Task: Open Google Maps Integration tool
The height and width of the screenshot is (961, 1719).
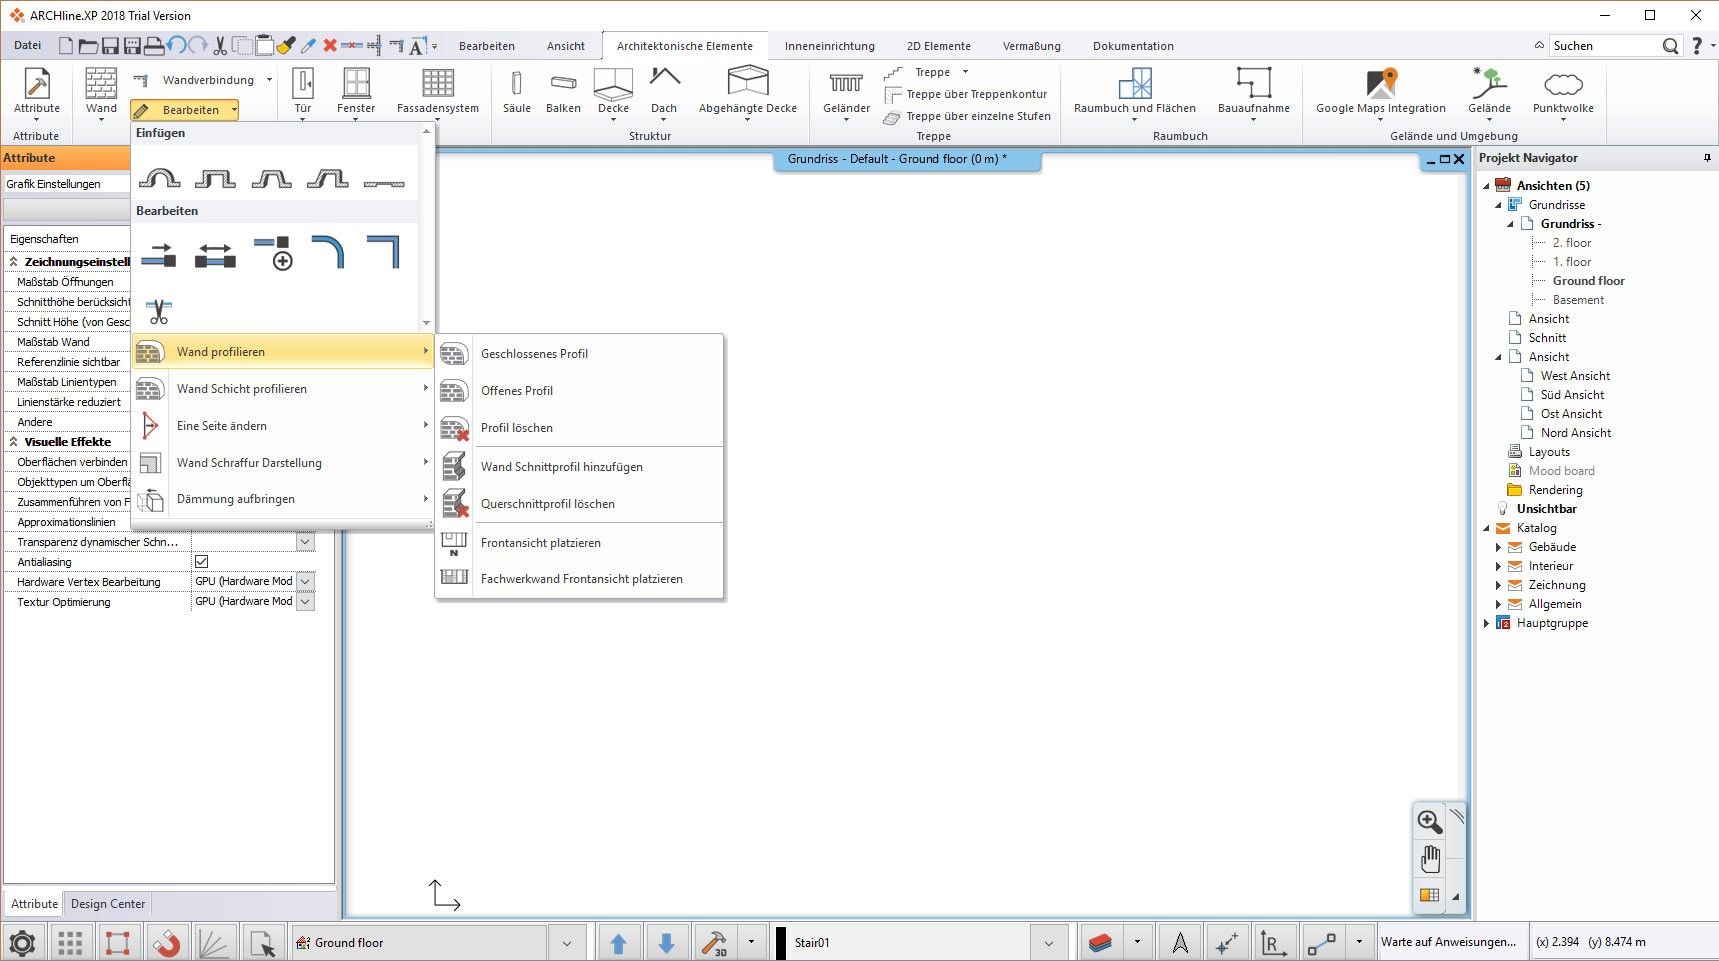Action: point(1380,92)
